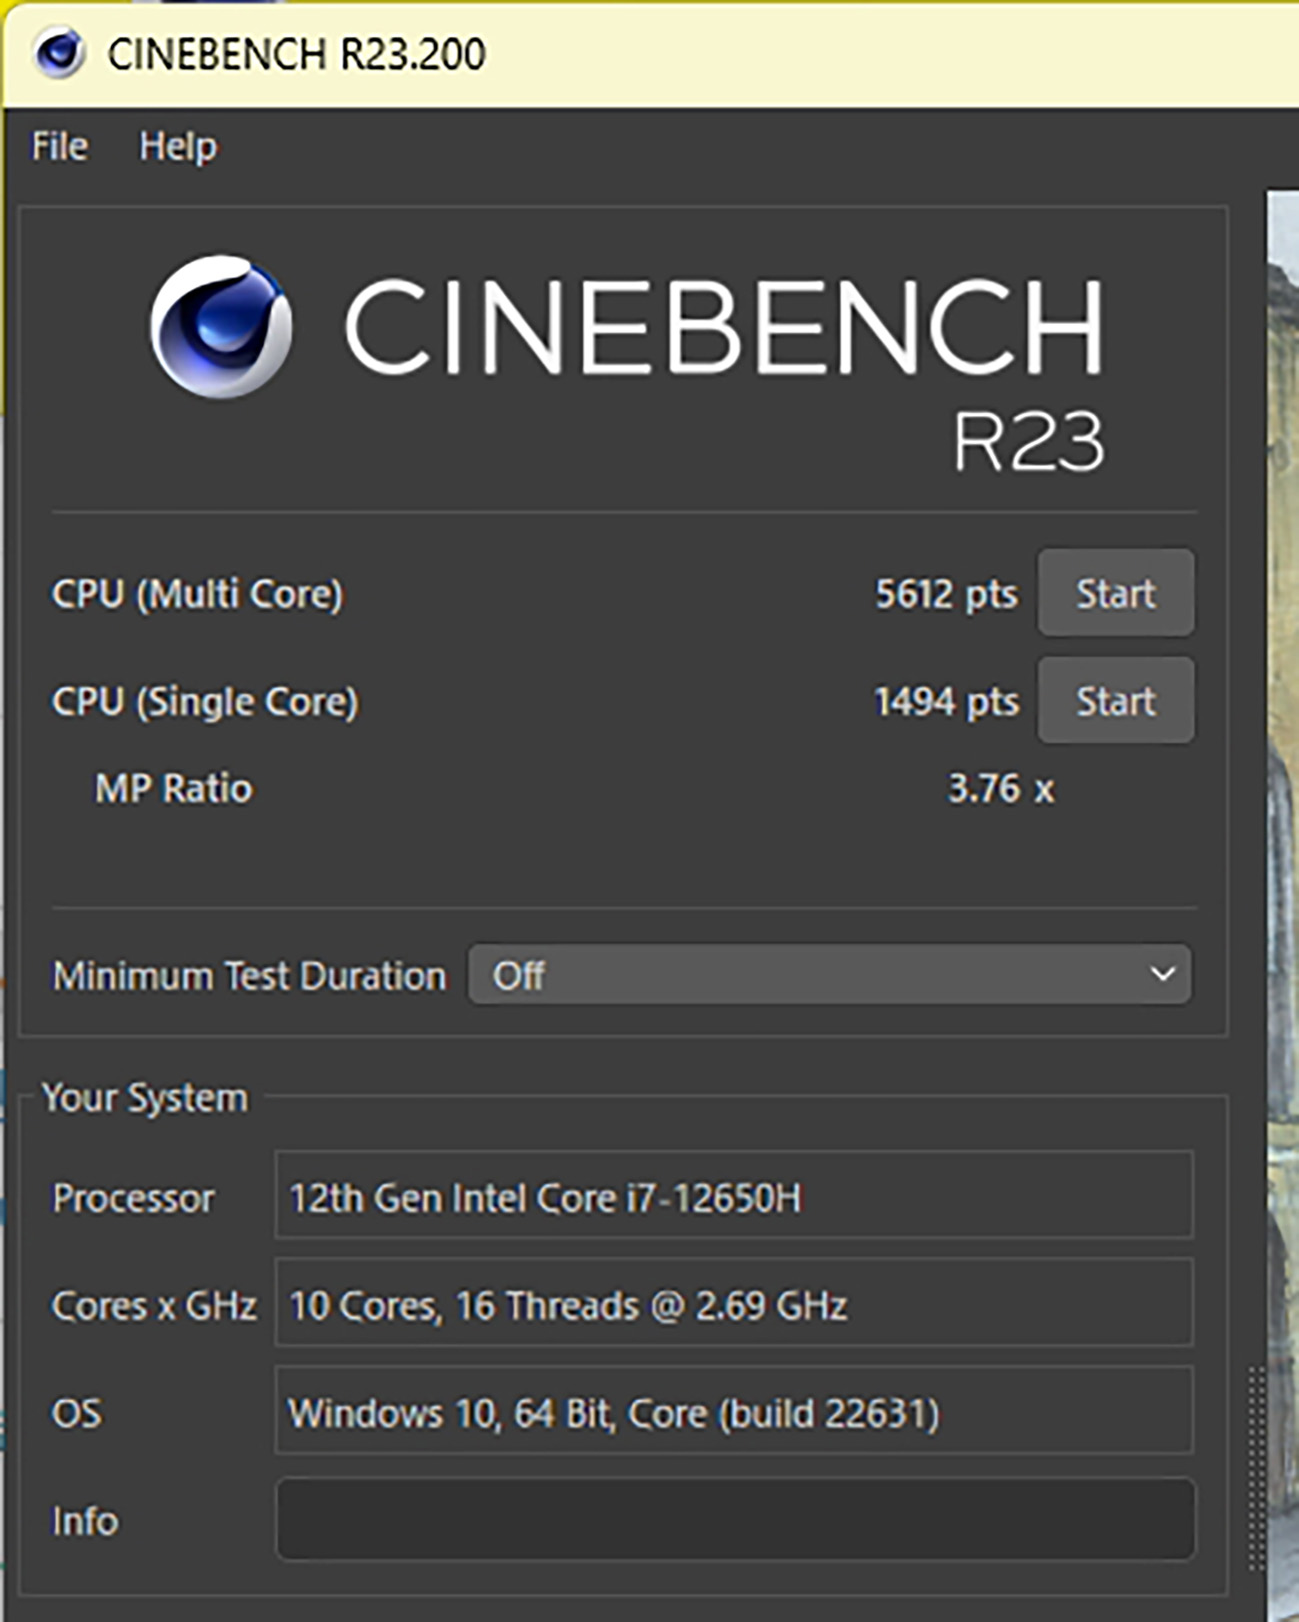1299x1622 pixels.
Task: Click the empty Info text field
Action: tap(733, 1520)
